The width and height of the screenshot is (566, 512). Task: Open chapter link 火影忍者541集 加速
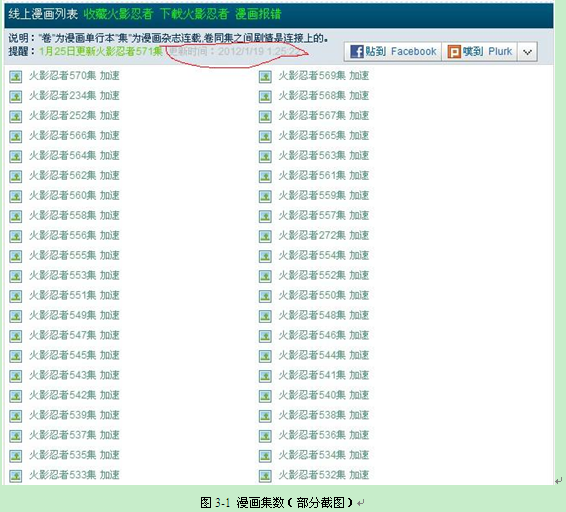[x=324, y=375]
